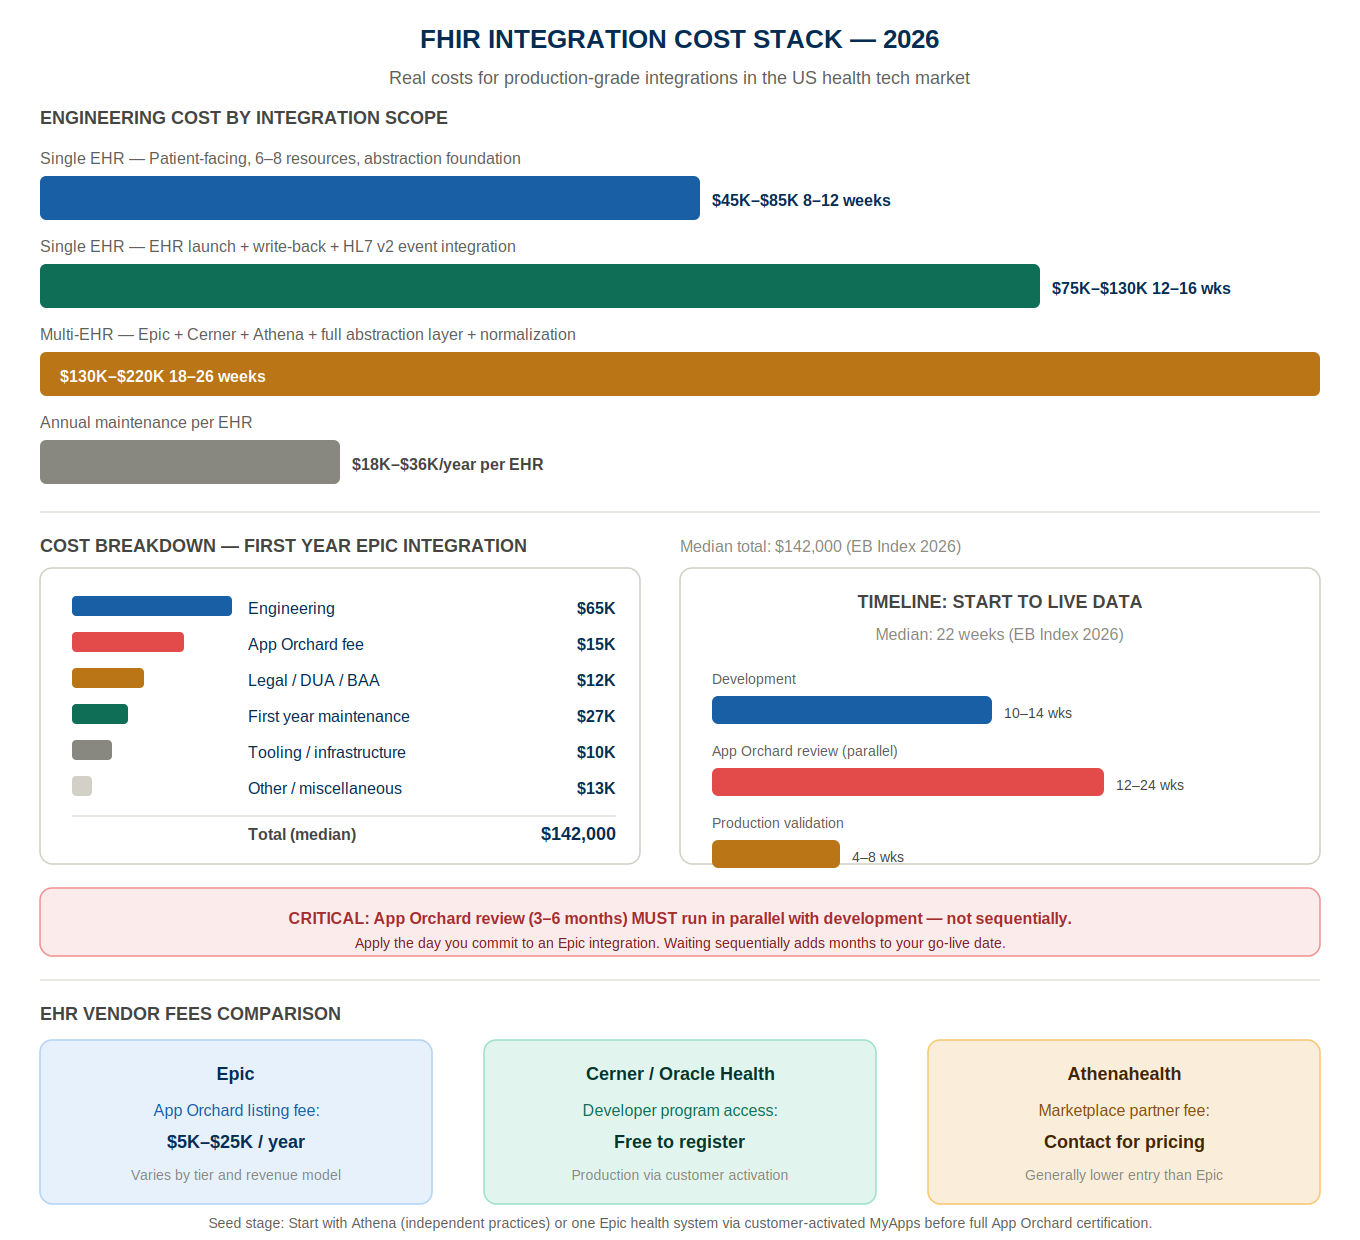This screenshot has width=1360, height=1240.
Task: Click the ENGINEERING COST BY INTEGRATION SCOPE heading
Action: click(x=244, y=118)
